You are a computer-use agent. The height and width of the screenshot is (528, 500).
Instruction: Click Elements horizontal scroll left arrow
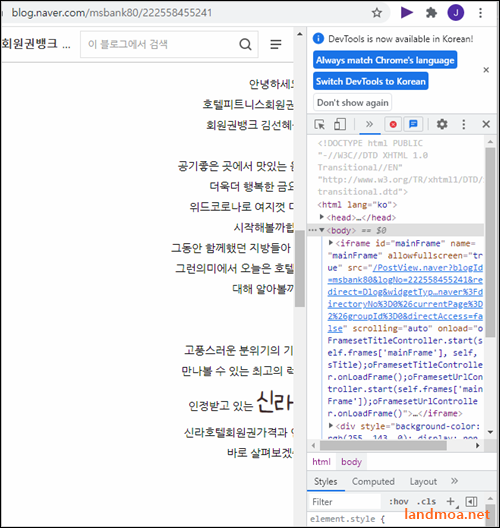(x=313, y=445)
